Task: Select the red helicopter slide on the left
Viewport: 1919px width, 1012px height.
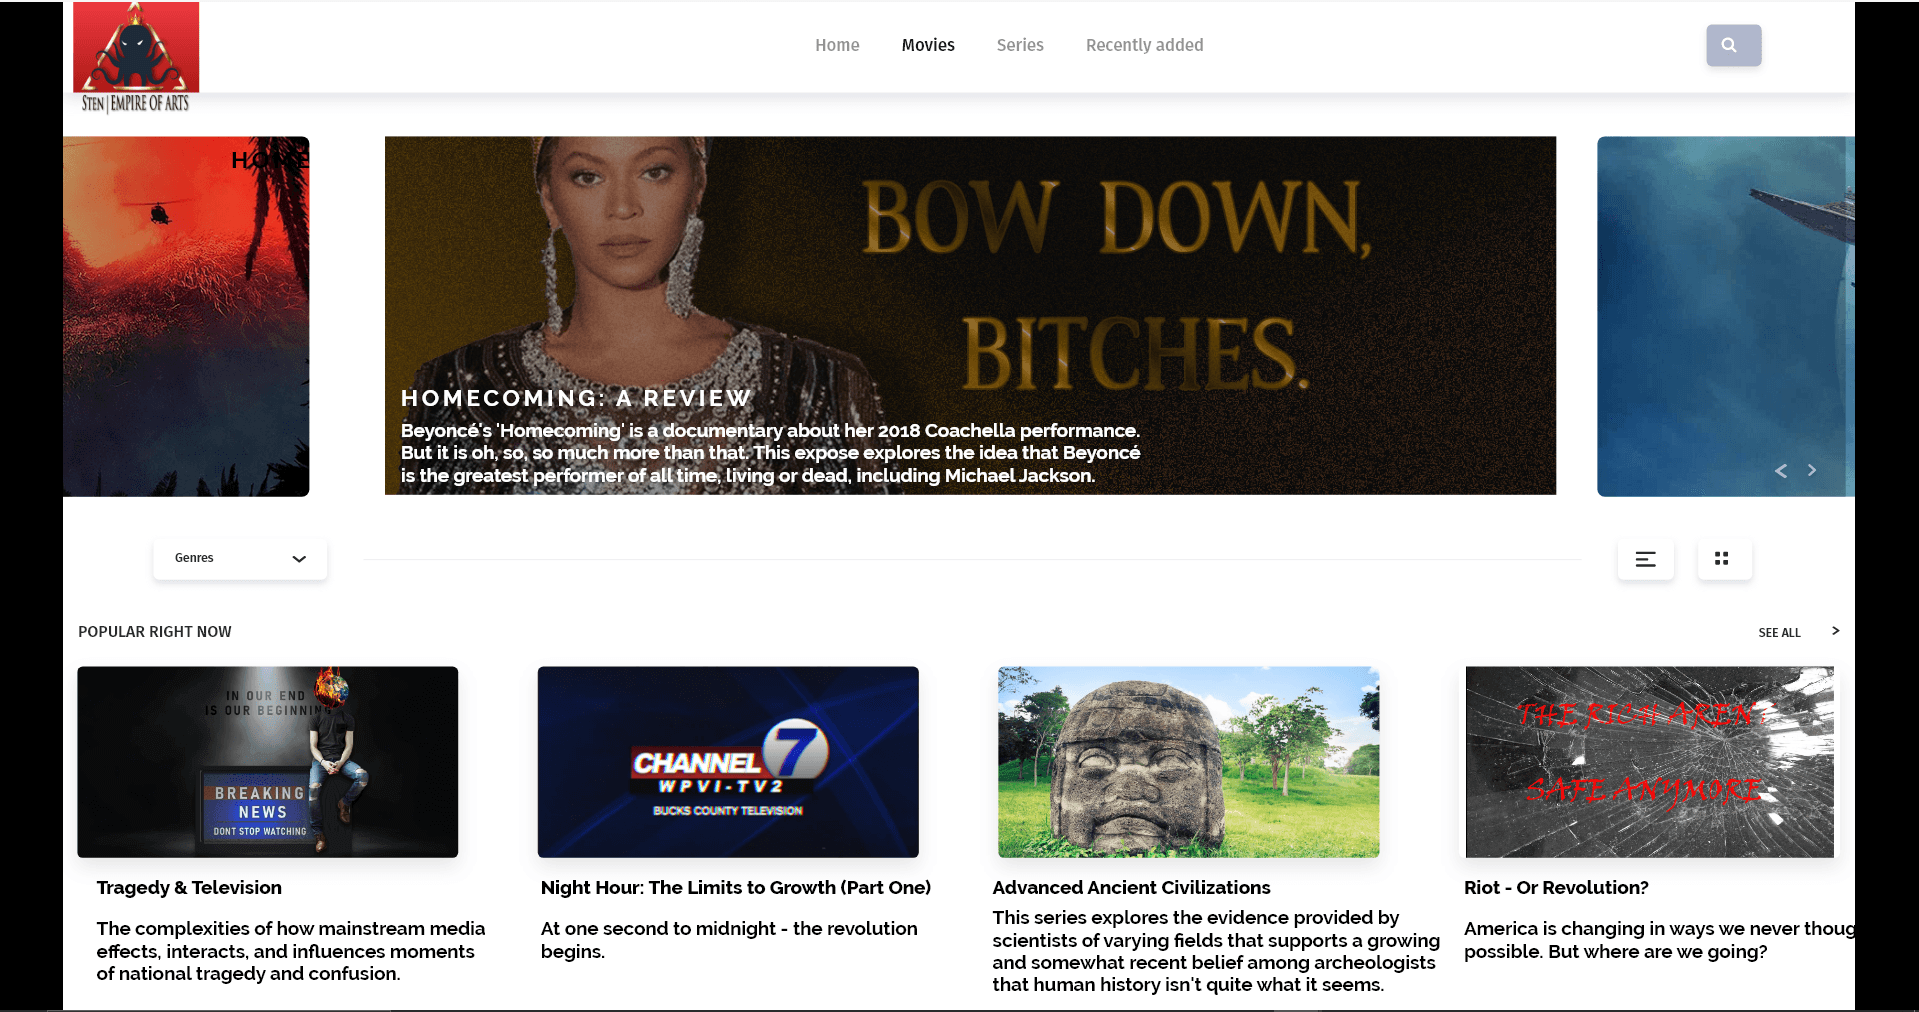Action: tap(186, 316)
